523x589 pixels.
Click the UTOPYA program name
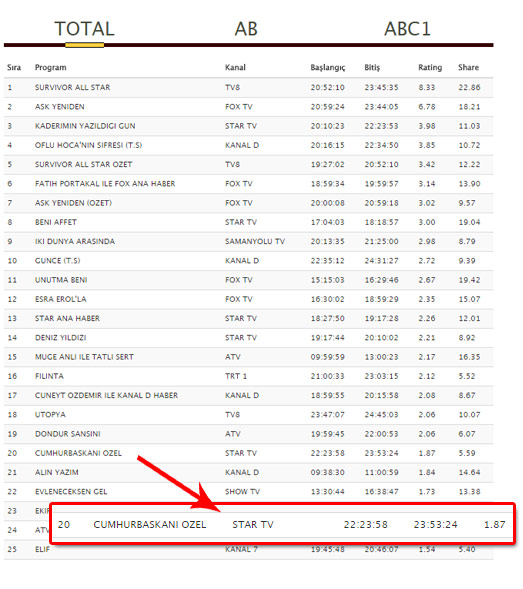50,415
